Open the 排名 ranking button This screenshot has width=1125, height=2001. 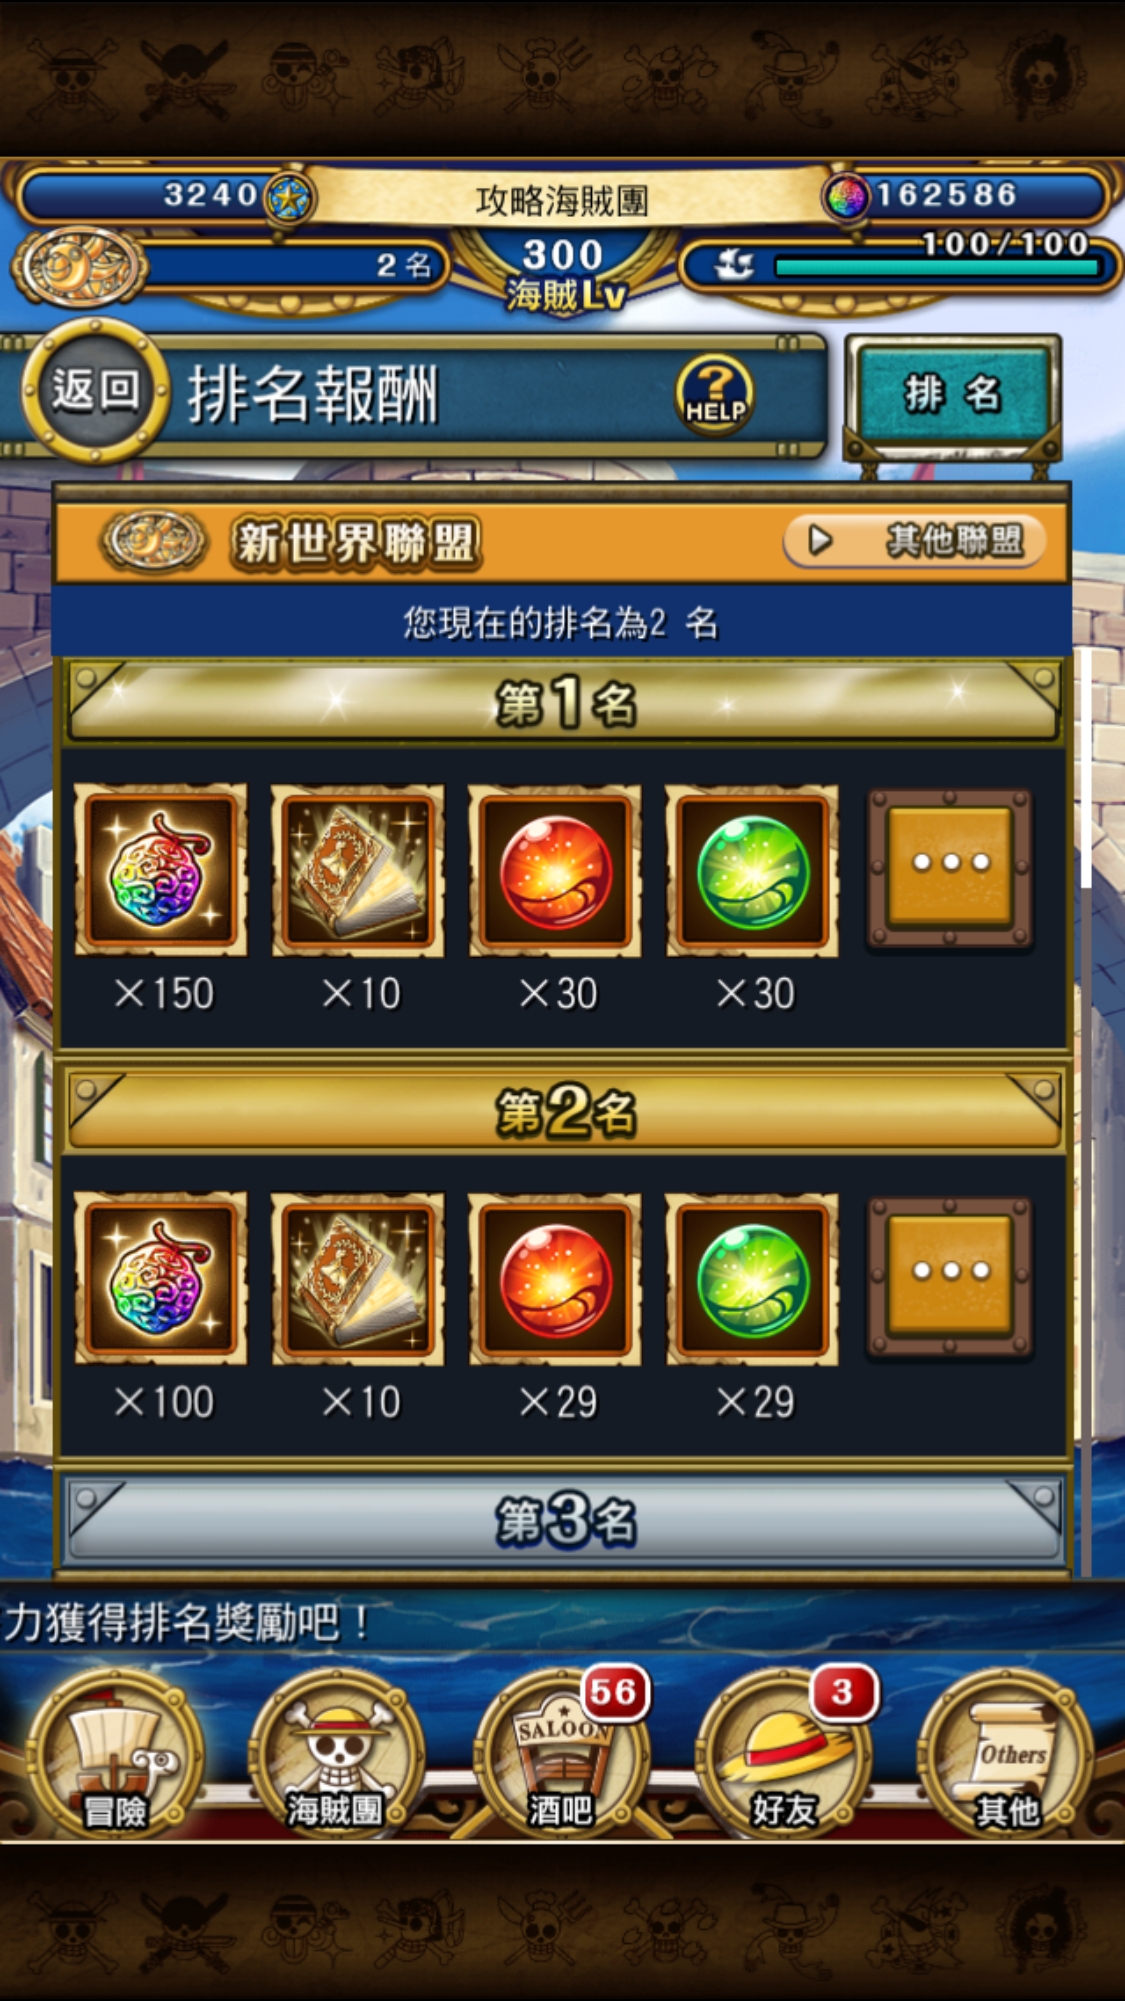952,394
